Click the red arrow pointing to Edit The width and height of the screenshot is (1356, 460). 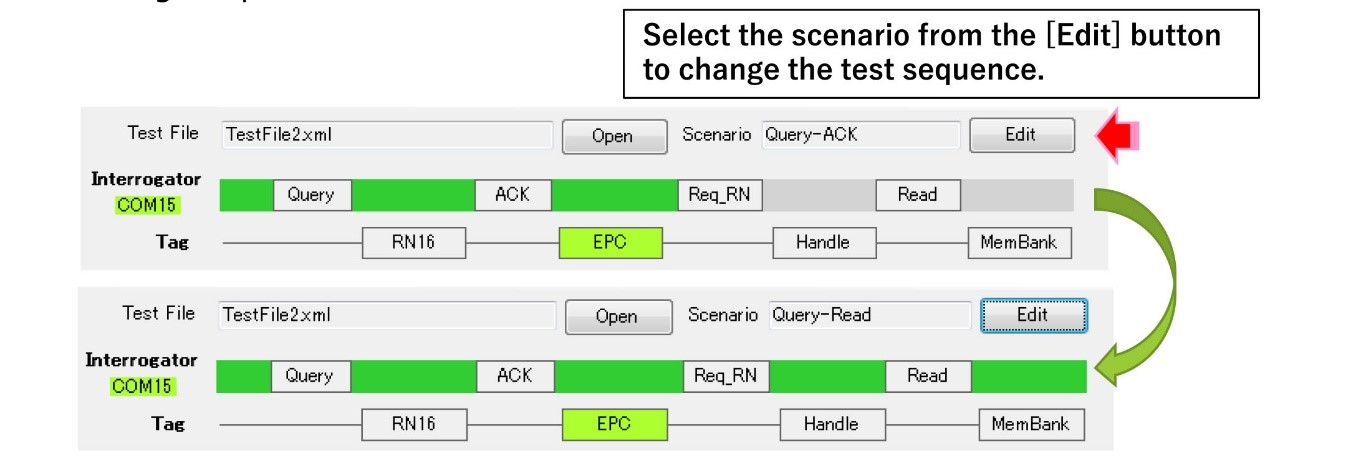pyautogui.click(x=1118, y=135)
